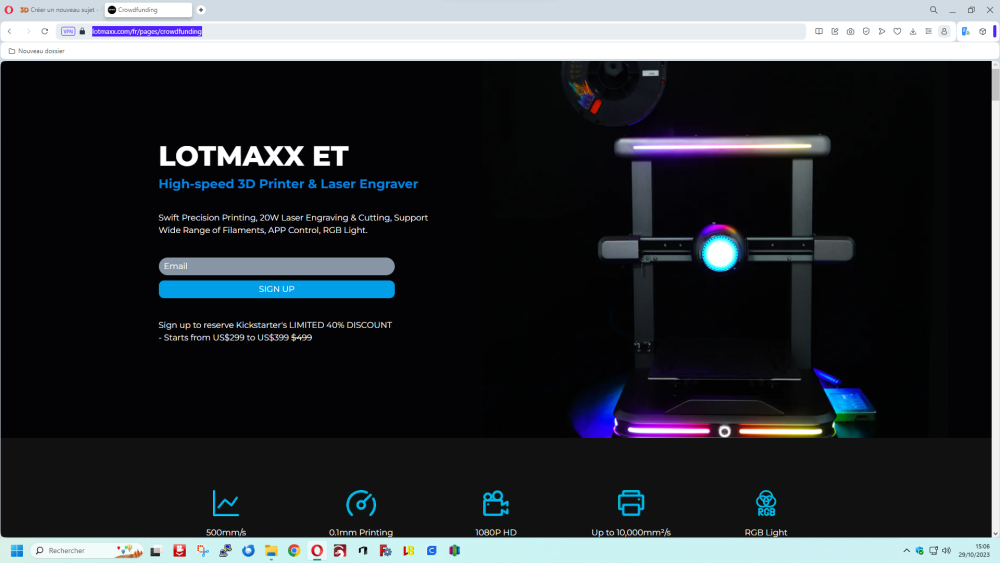Open Task View on the taskbar
The height and width of the screenshot is (563, 1000).
tap(156, 550)
